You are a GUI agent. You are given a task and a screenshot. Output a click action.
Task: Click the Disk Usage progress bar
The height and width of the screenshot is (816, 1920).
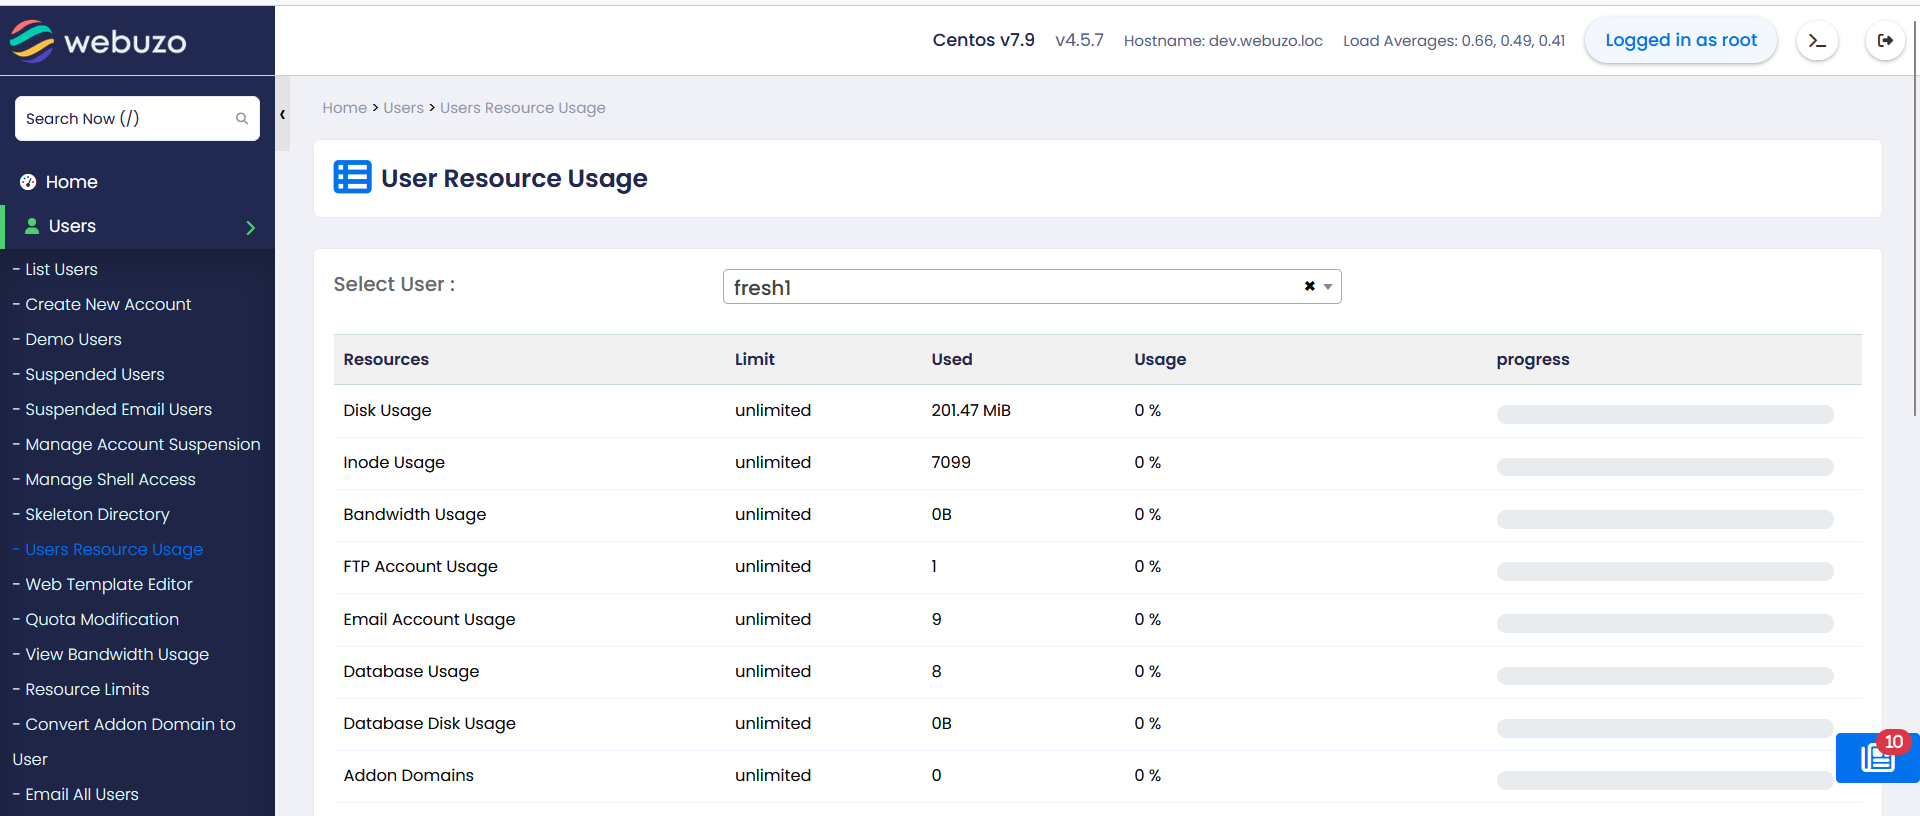click(x=1664, y=415)
